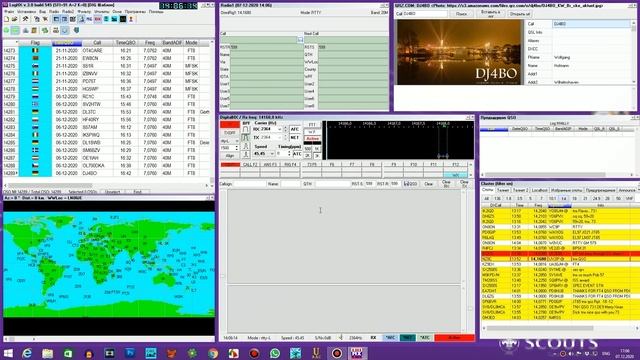Click the Windows Start button
Image resolution: width=640 pixels, height=360 pixels.
click(8, 353)
